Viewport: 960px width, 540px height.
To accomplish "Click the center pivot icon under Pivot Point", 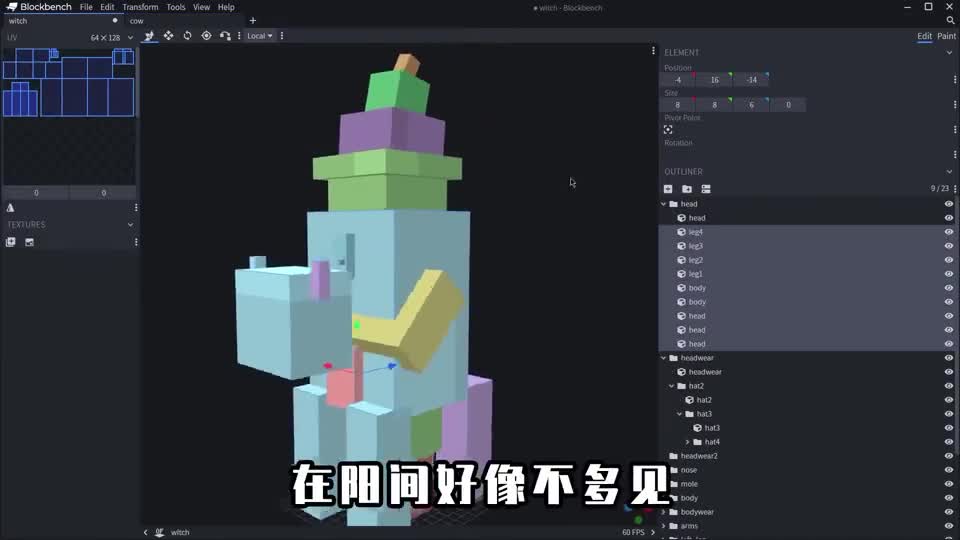I will click(x=668, y=130).
